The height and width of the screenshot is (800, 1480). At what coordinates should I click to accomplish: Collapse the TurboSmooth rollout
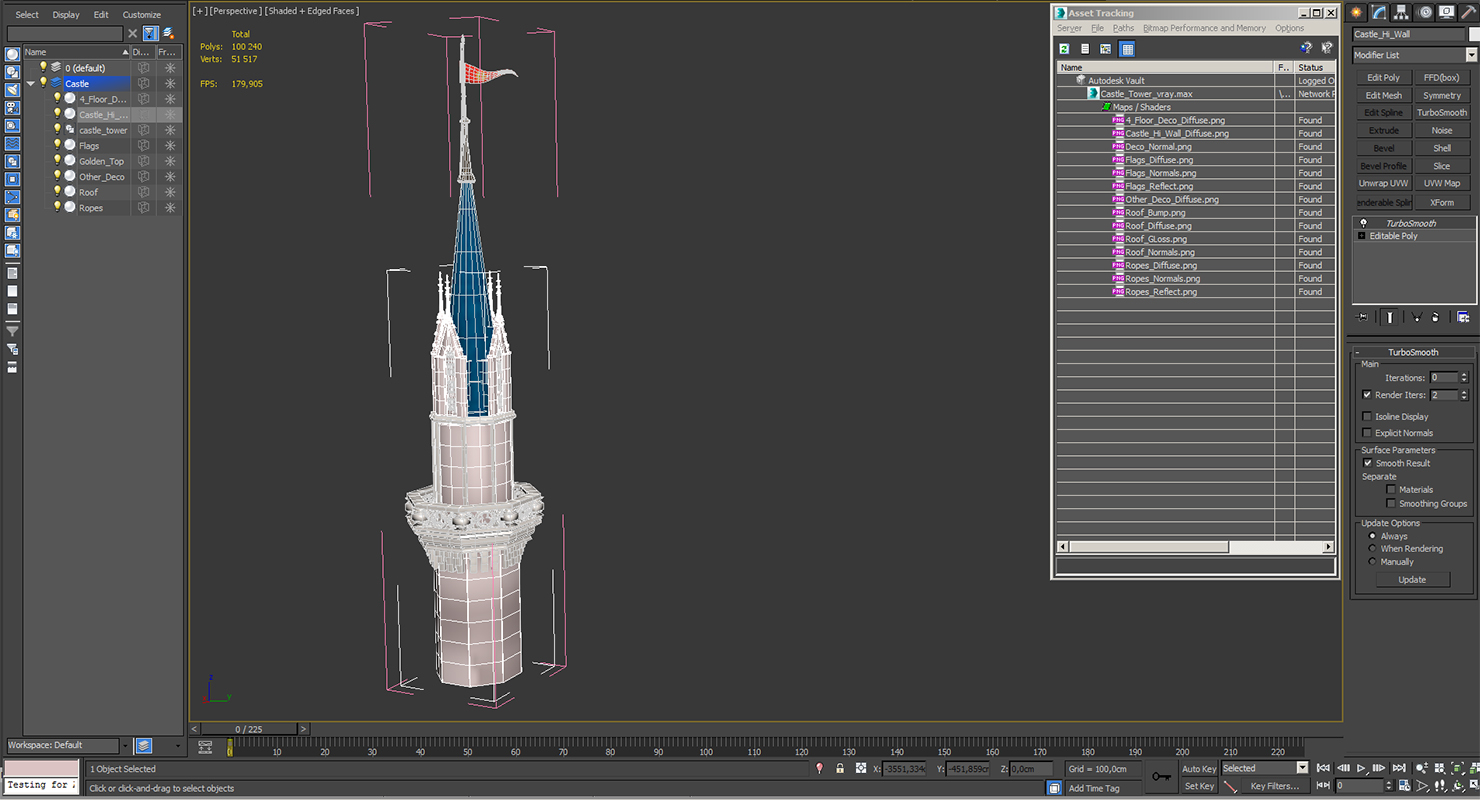tap(1413, 352)
